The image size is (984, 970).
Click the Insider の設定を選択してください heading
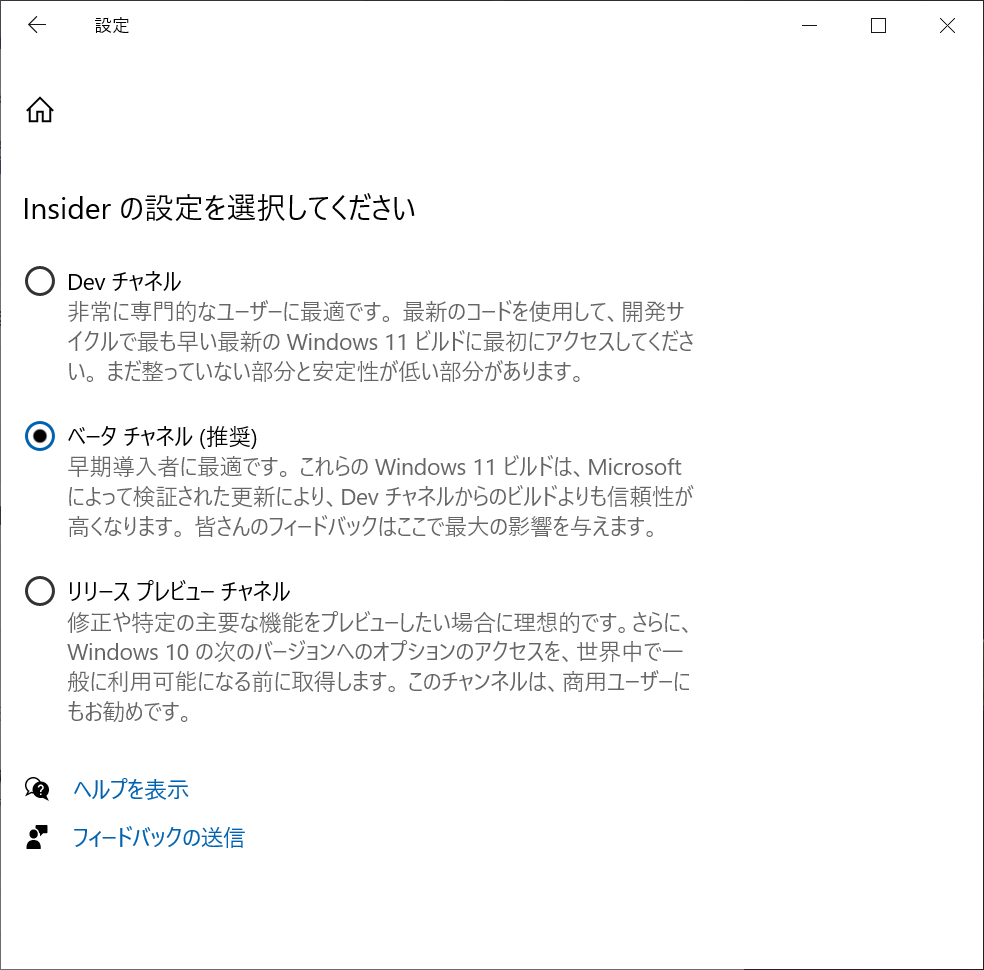click(219, 208)
